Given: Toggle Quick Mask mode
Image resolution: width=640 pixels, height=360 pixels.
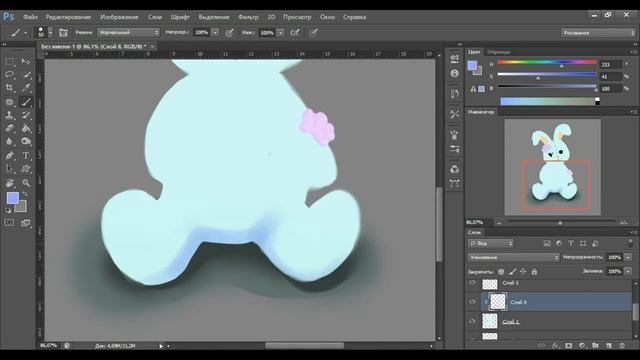Looking at the screenshot, I should pos(9,222).
